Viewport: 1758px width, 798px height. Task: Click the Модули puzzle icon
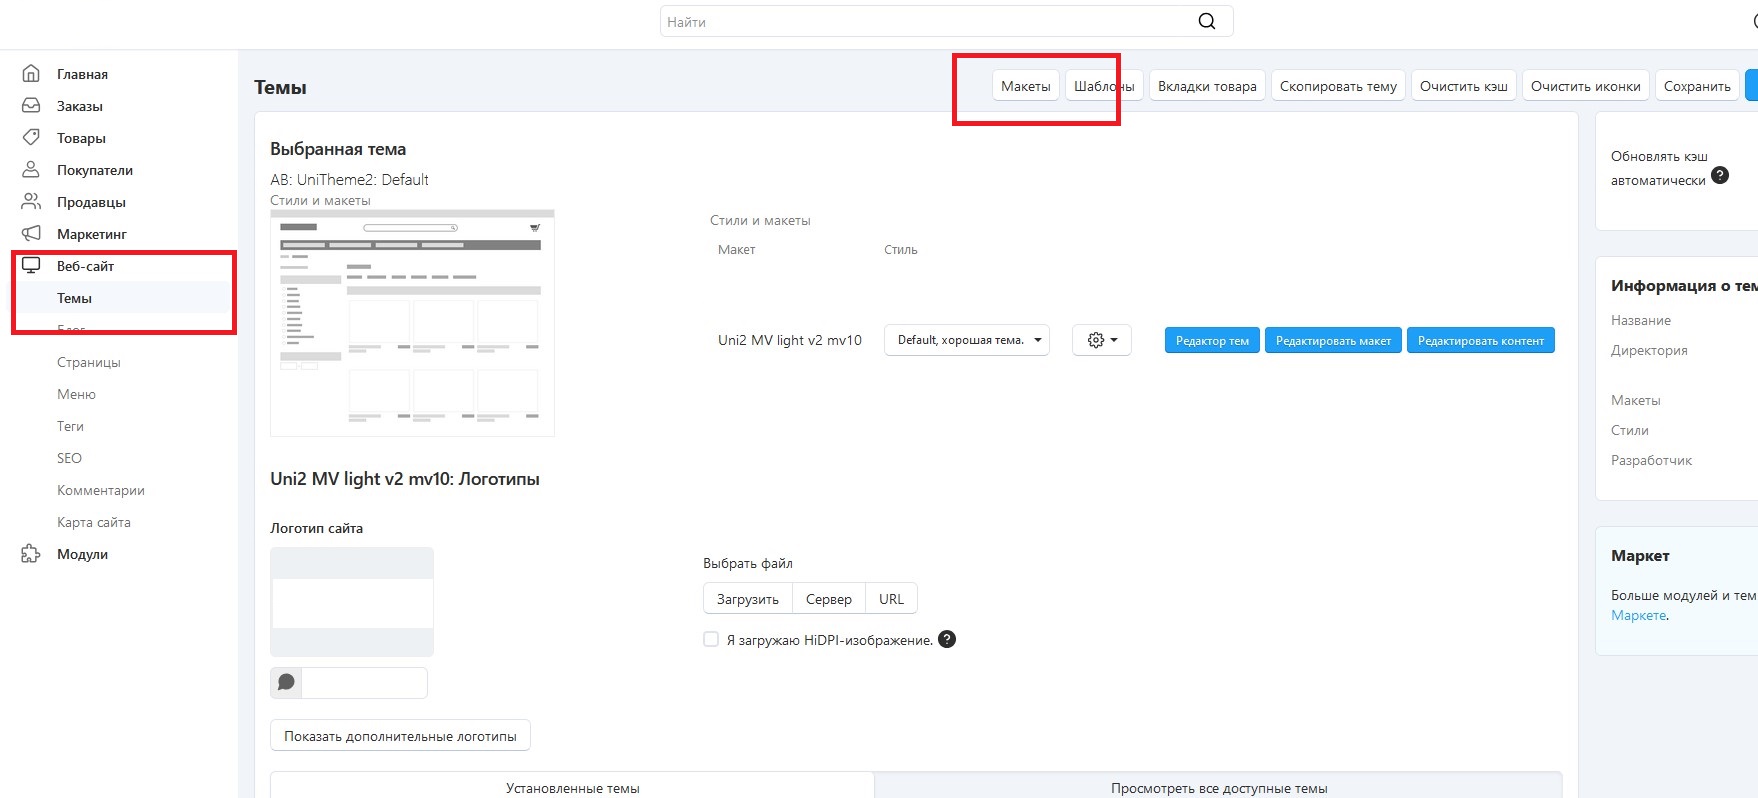pos(31,554)
